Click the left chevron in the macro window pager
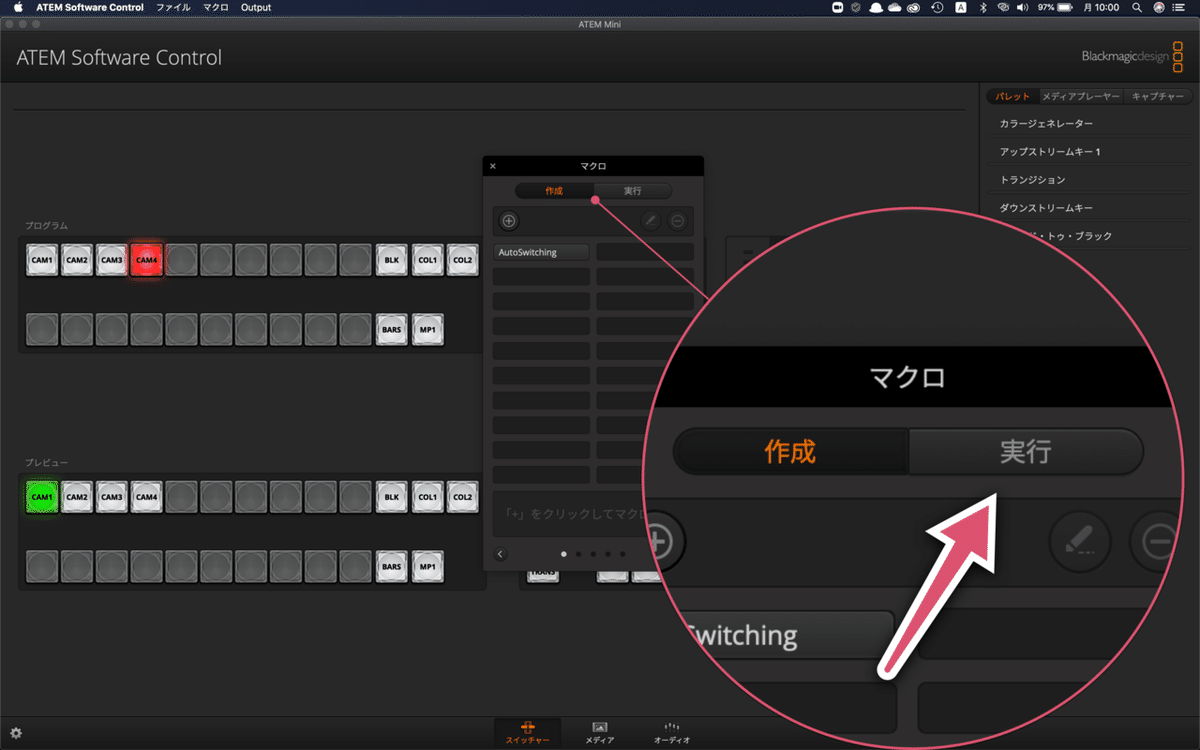Image resolution: width=1200 pixels, height=750 pixels. (x=500, y=554)
